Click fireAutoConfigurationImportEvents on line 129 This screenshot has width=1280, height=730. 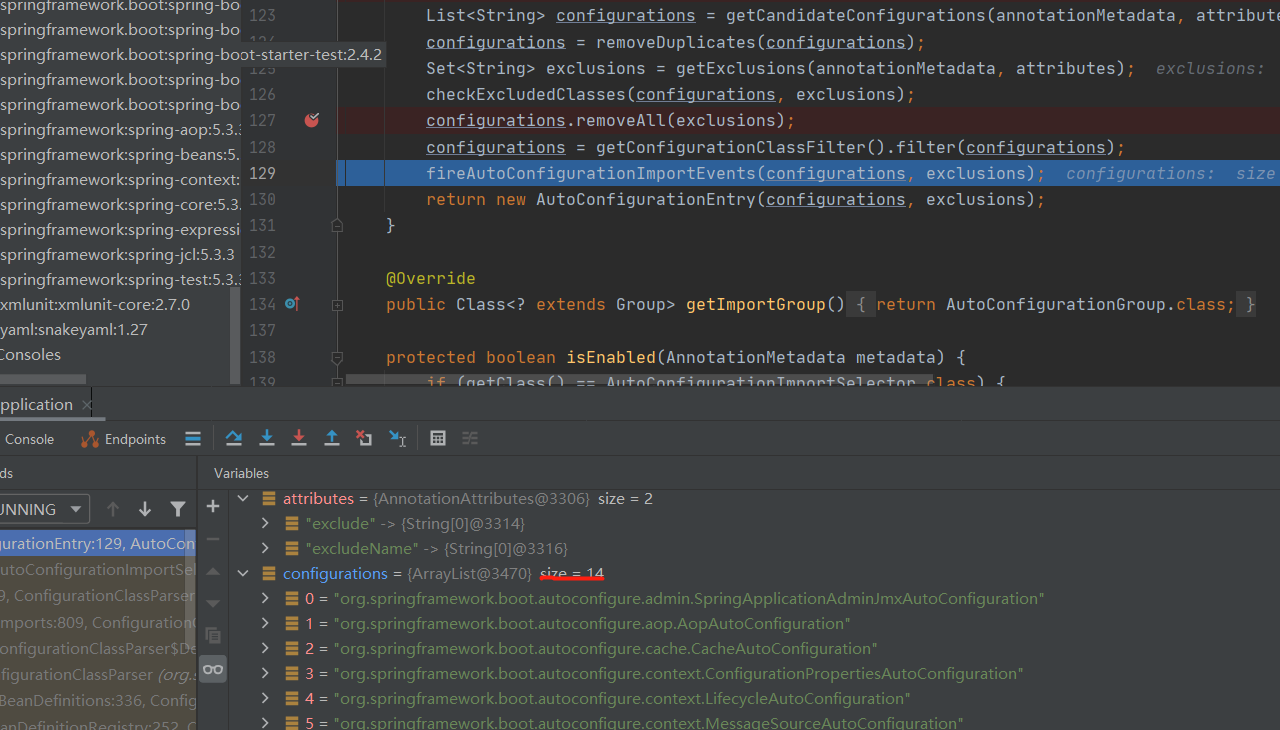[x=591, y=173]
